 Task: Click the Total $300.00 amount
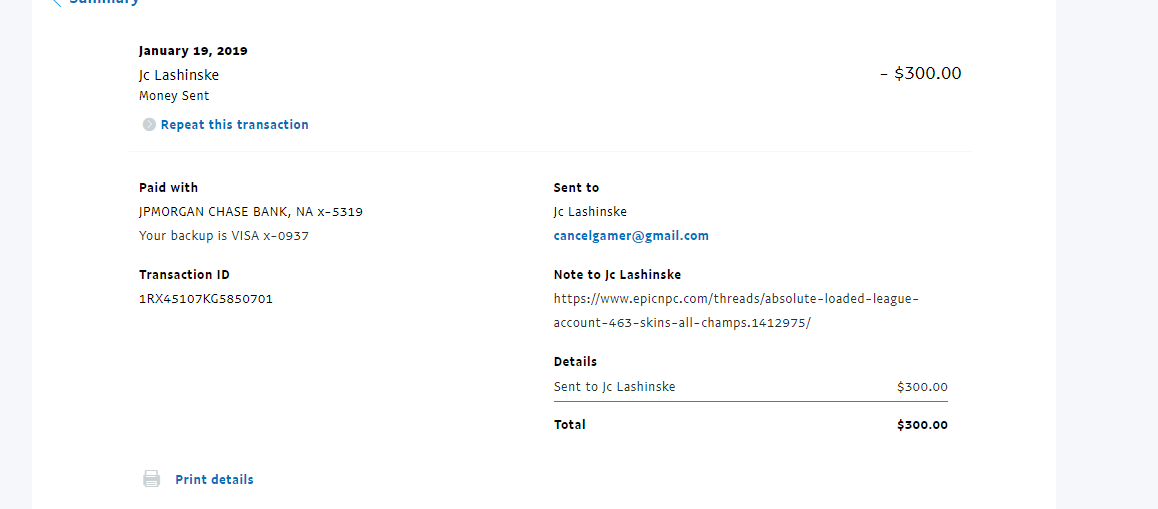[x=922, y=425]
